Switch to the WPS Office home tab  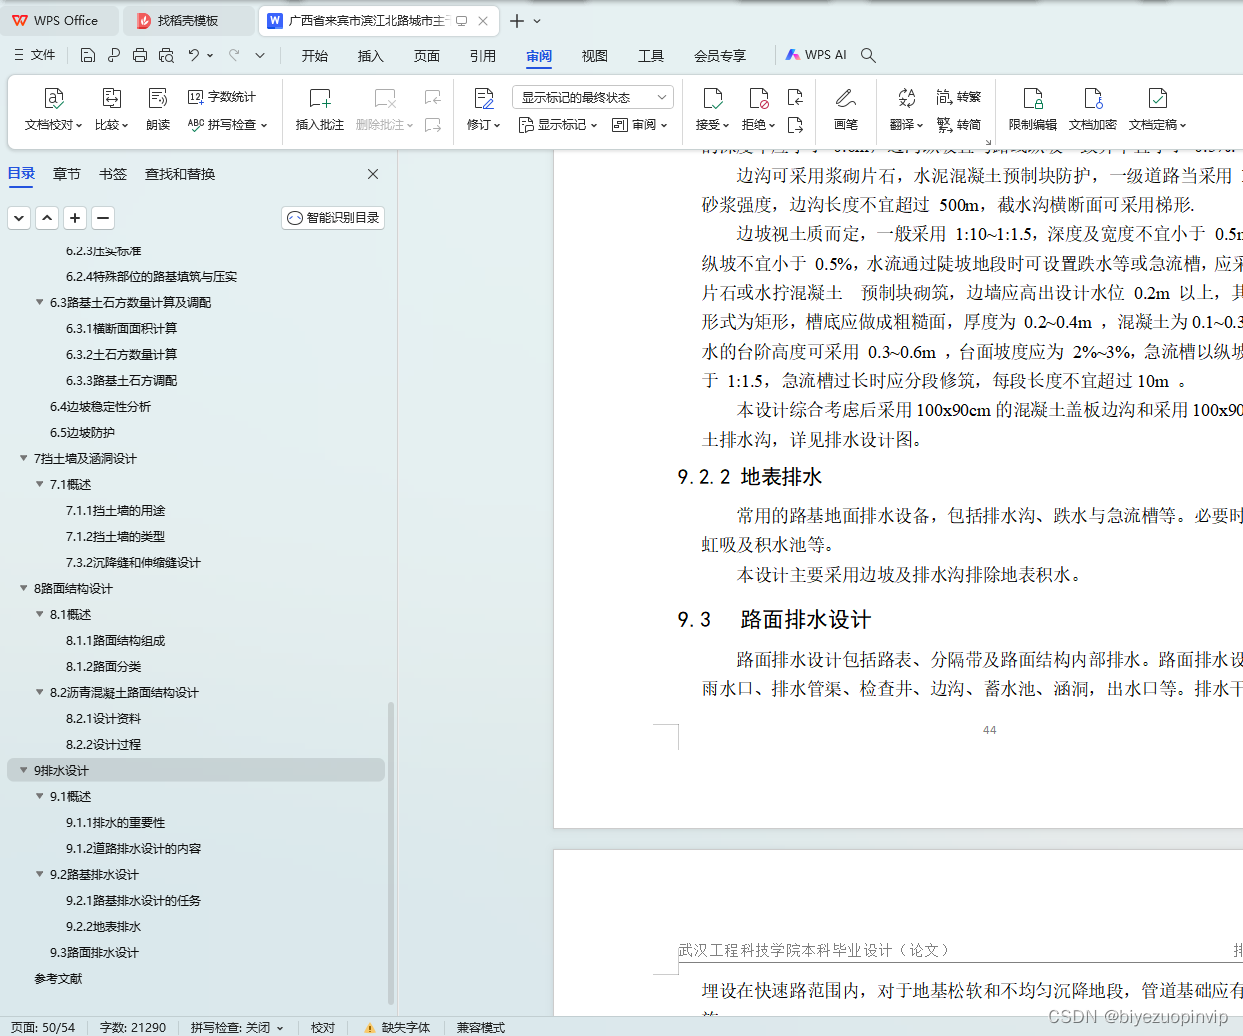(57, 20)
